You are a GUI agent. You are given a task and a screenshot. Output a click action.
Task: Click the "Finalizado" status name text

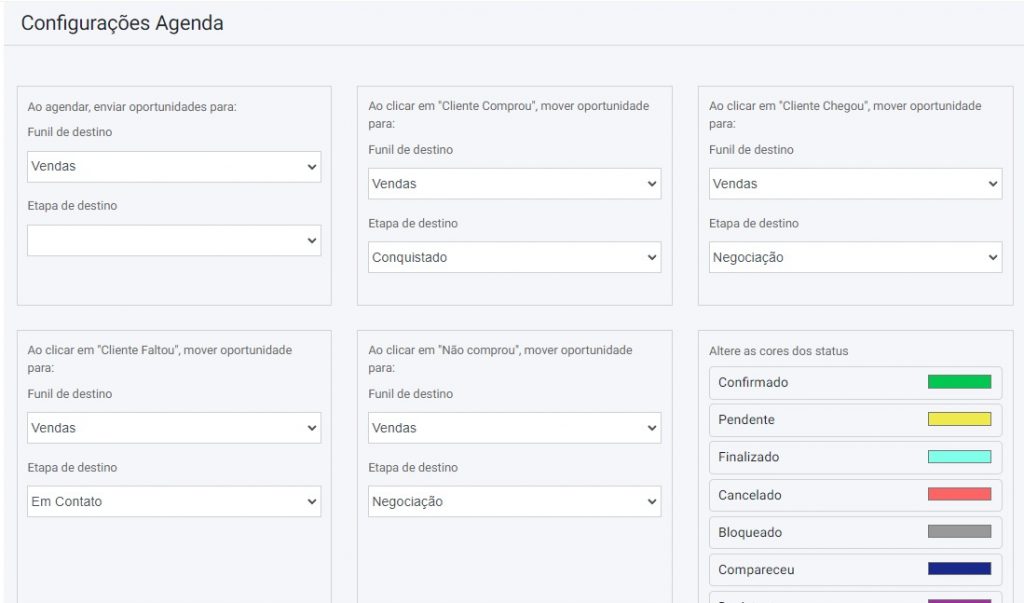point(748,457)
